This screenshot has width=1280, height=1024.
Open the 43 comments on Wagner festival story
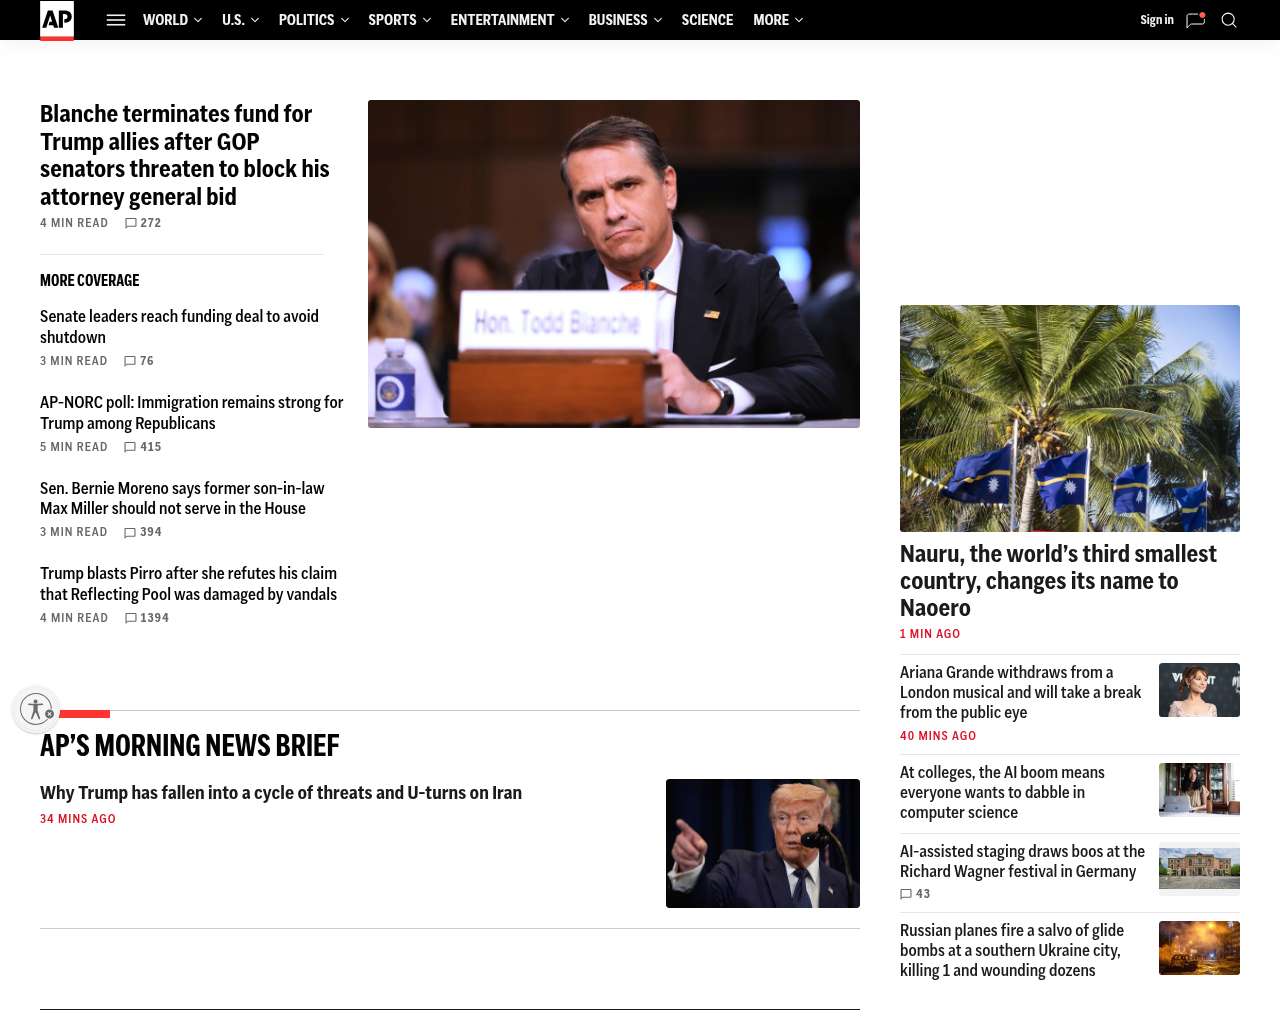point(915,894)
